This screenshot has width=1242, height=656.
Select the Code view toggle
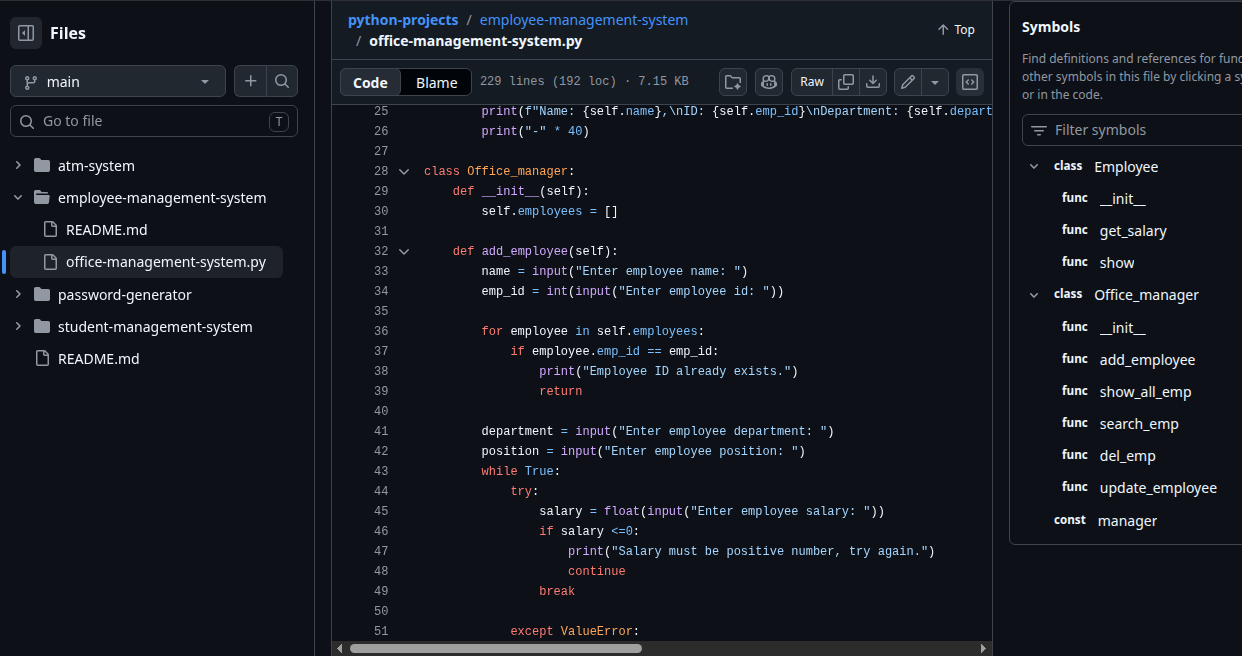click(x=370, y=82)
